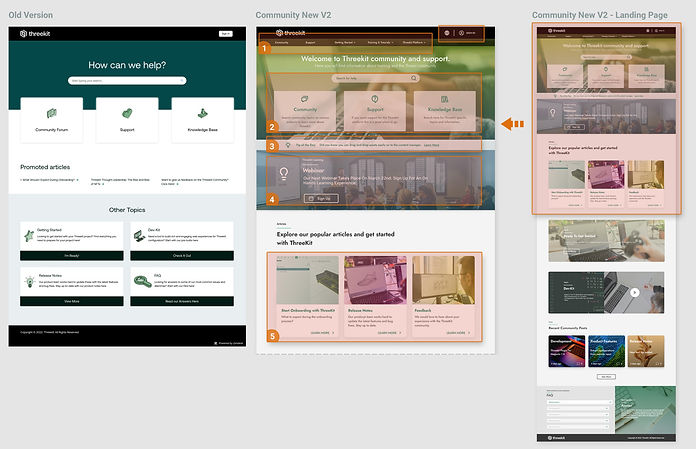Select Community in the V2 navigation bar
The height and width of the screenshot is (449, 696).
281,43
